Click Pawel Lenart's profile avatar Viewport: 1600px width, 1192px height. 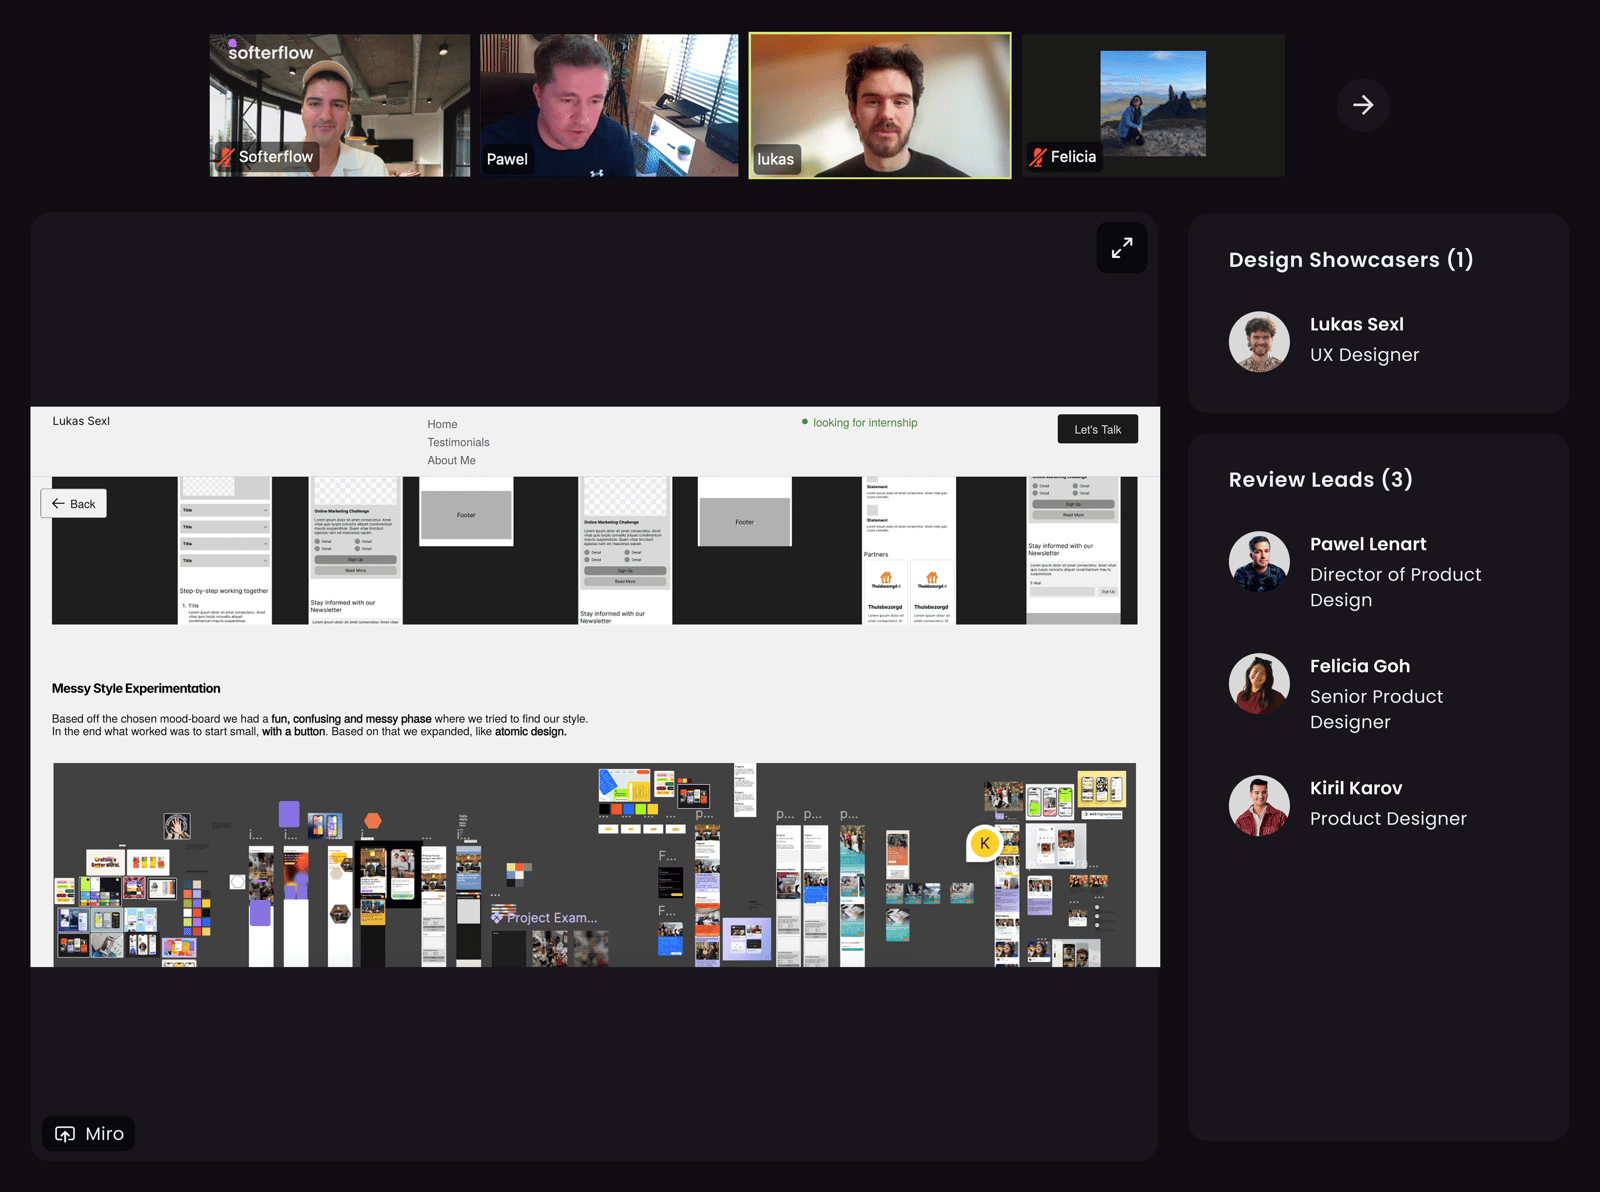coord(1259,561)
